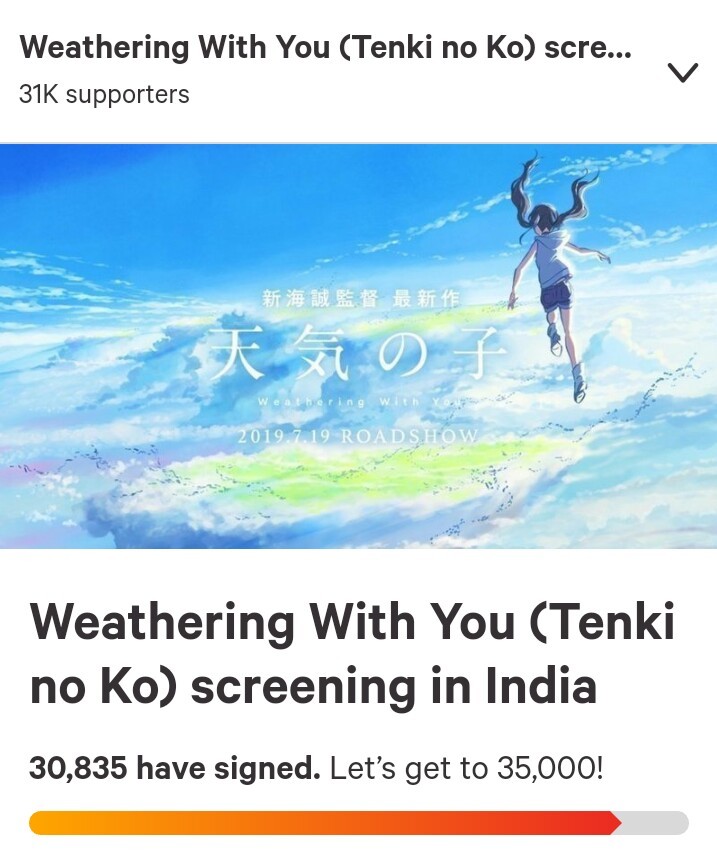The height and width of the screenshot is (854, 717).
Task: Tap the 天気の子 Japanese title on poster
Action: (357, 352)
